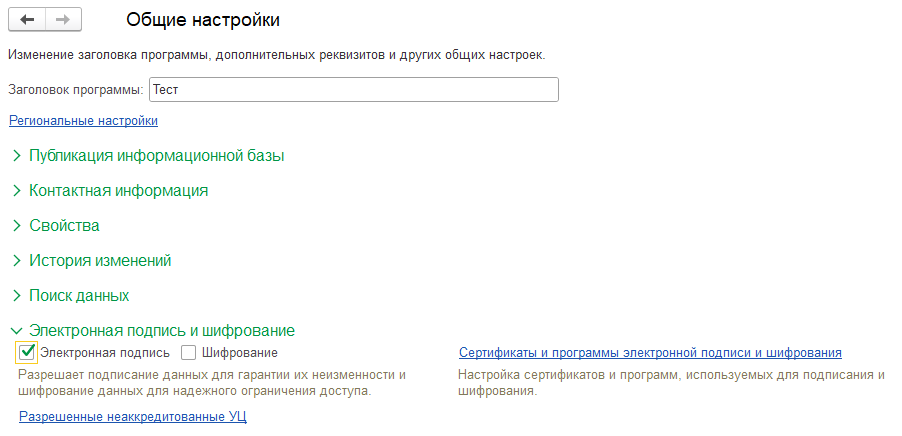Click the Заголовок программы input field

tap(353, 90)
